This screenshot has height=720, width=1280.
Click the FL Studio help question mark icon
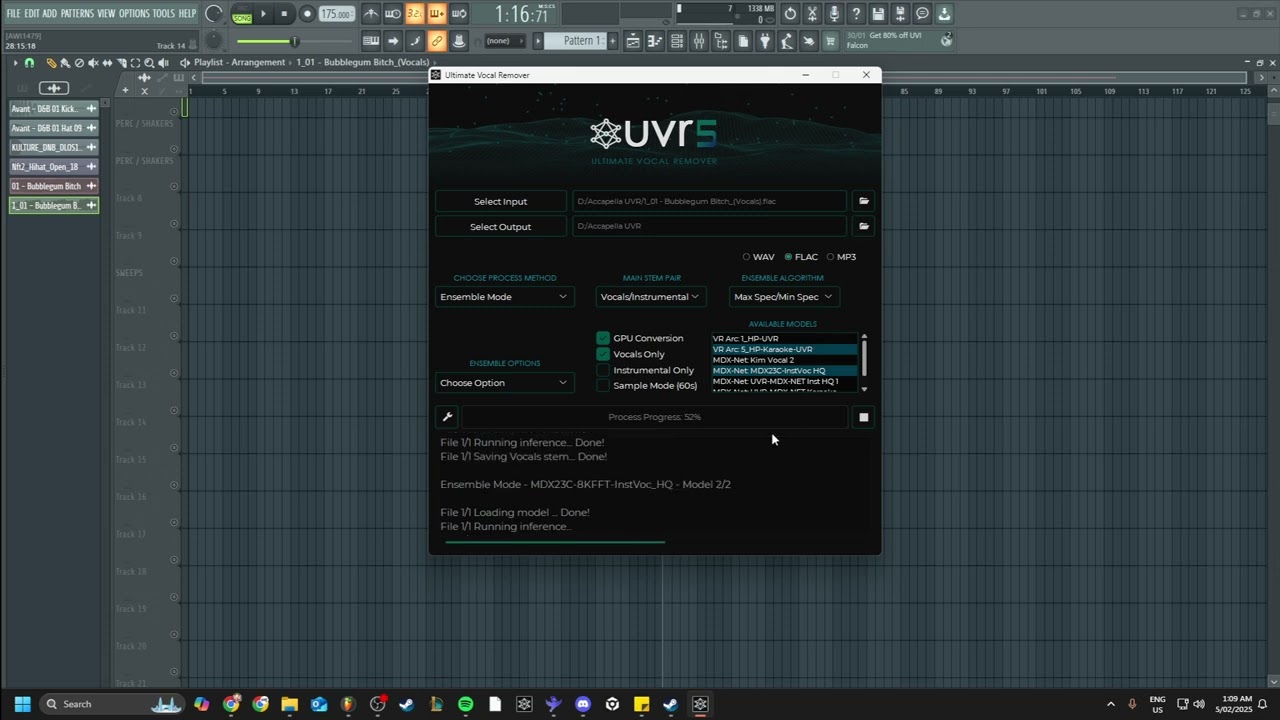click(x=856, y=14)
